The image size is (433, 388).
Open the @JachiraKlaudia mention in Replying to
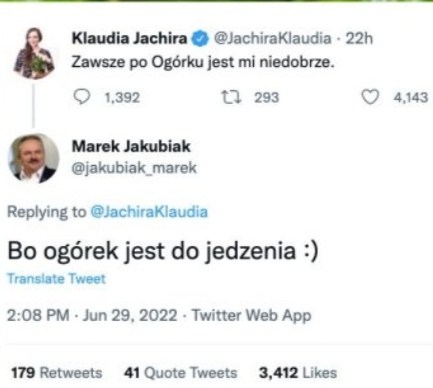149,212
